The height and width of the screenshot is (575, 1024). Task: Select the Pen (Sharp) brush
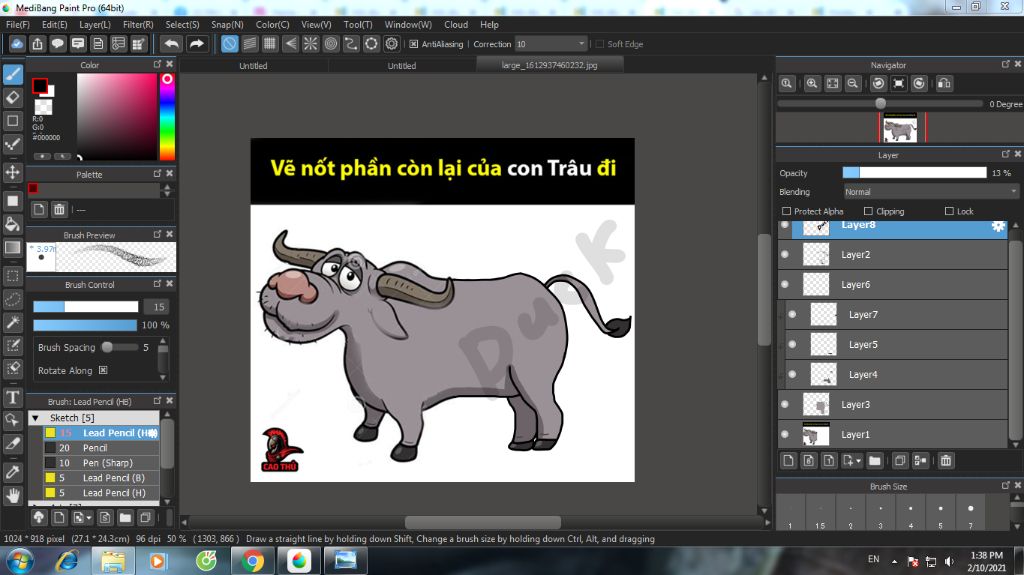(101, 463)
